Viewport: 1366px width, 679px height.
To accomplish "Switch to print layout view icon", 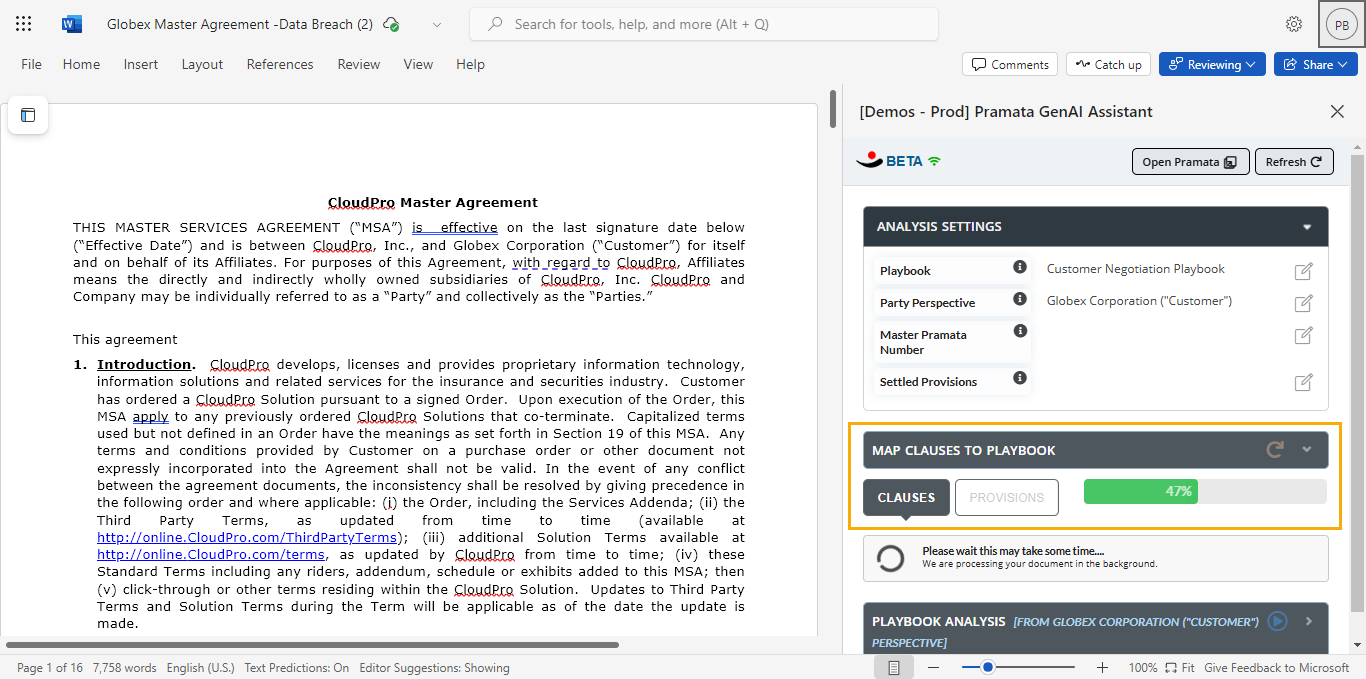I will click(894, 667).
